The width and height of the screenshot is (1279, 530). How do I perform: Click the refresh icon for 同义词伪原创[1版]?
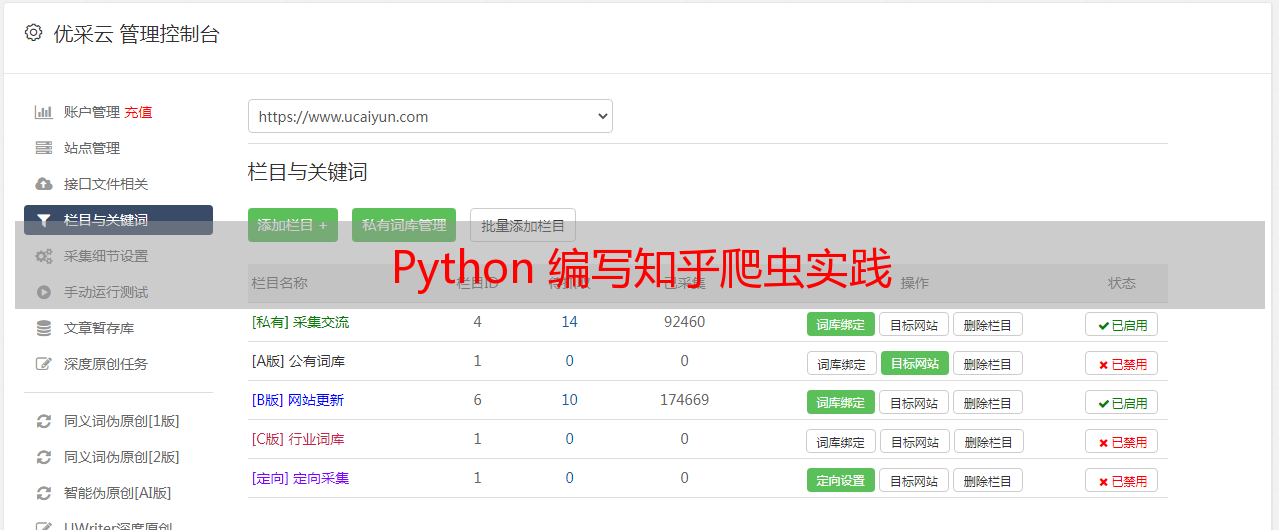tap(44, 421)
